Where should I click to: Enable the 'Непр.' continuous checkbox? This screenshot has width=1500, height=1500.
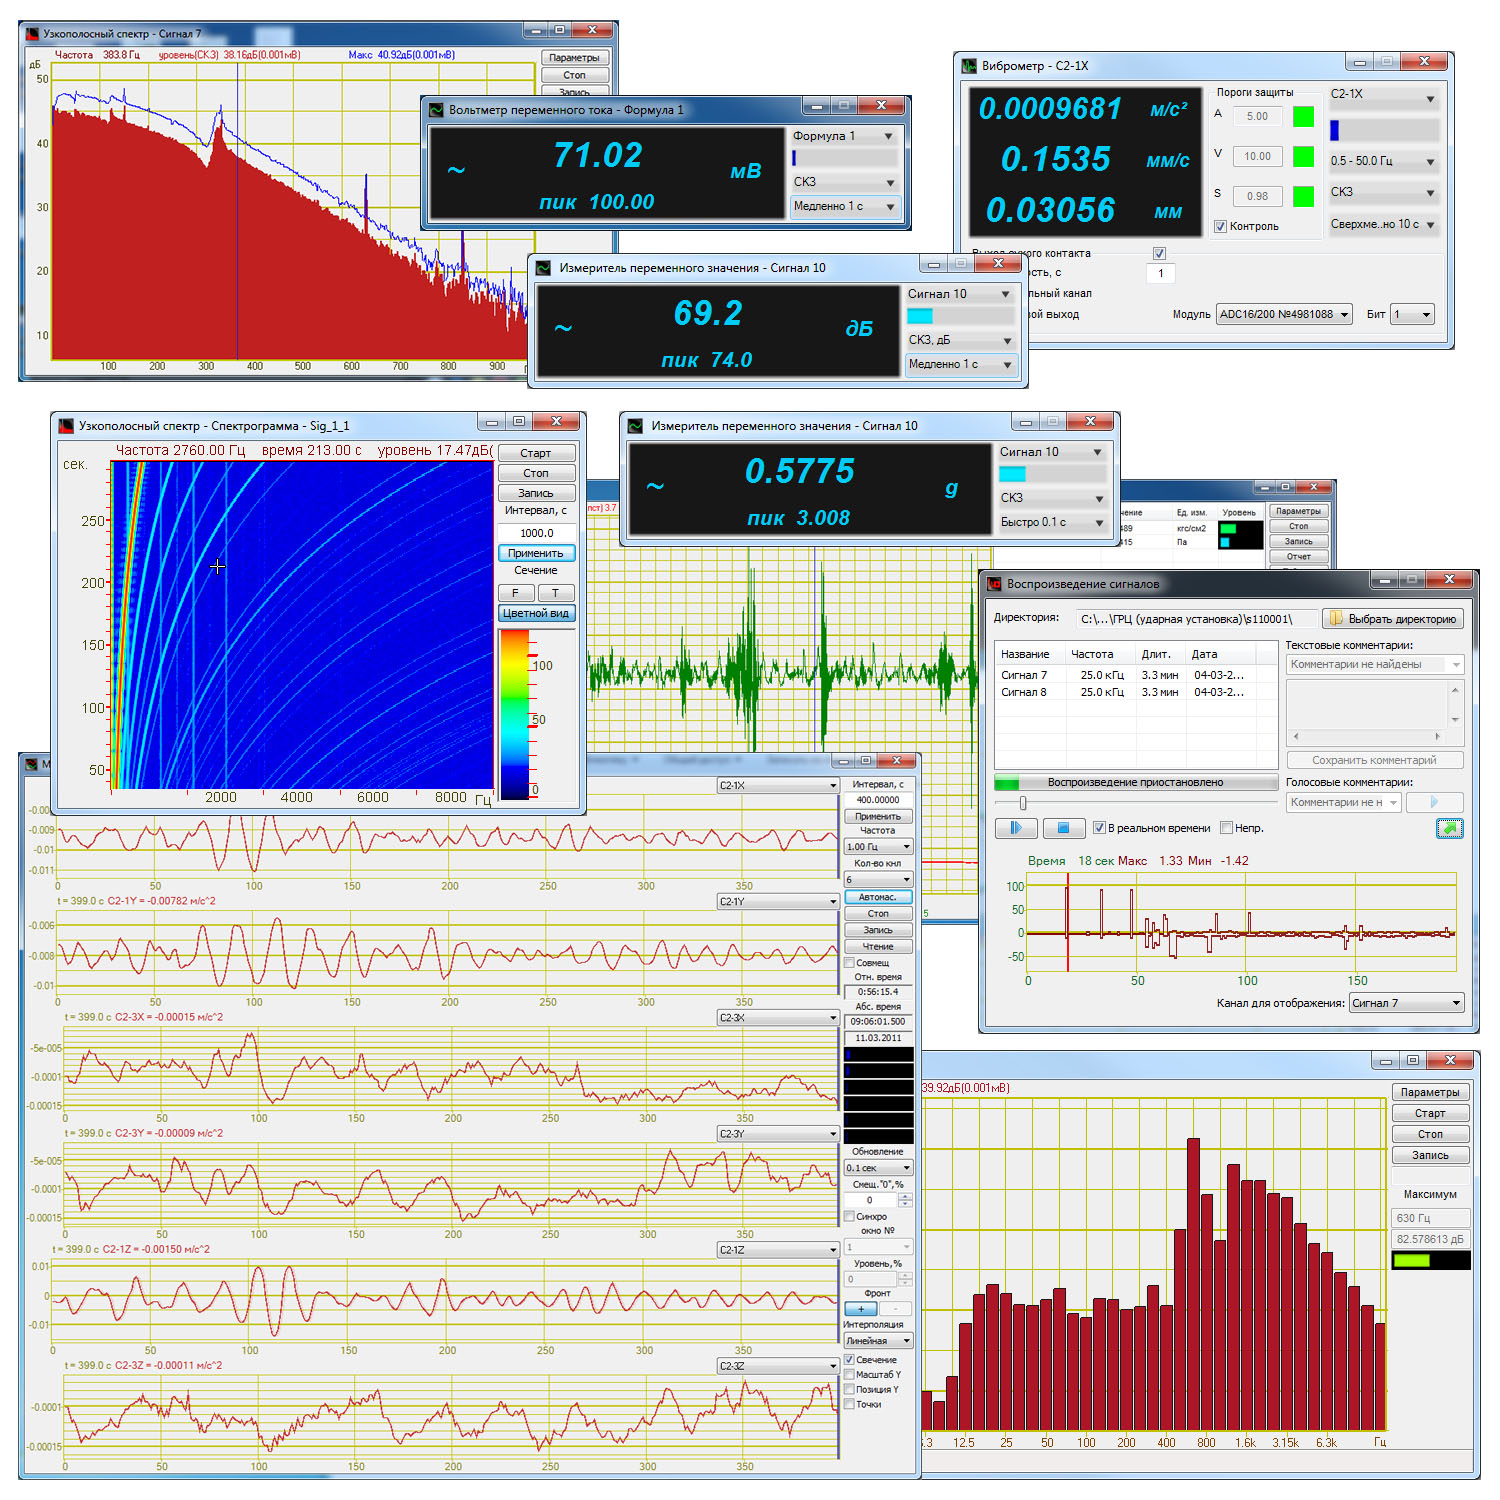point(1226,828)
